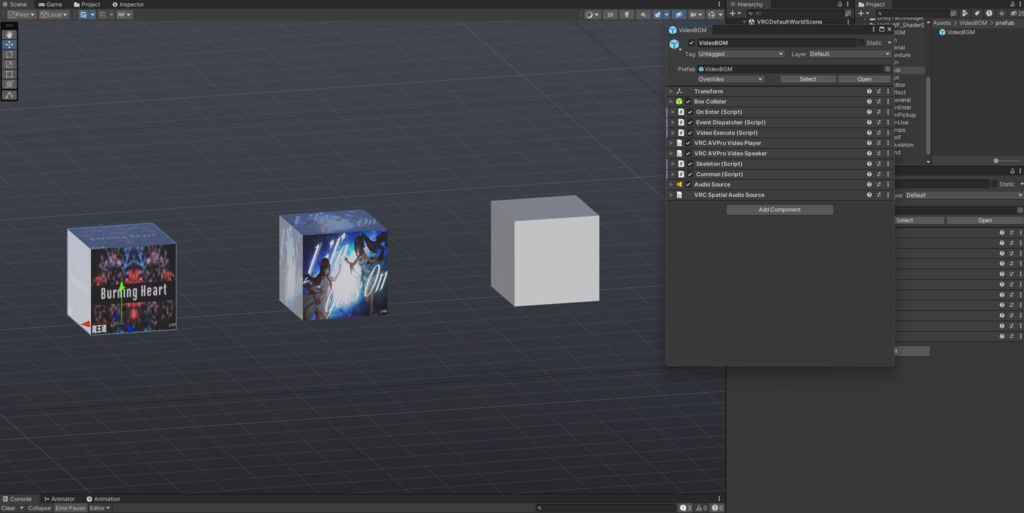Open the Animator tab
This screenshot has height=513, width=1024.
[59, 499]
